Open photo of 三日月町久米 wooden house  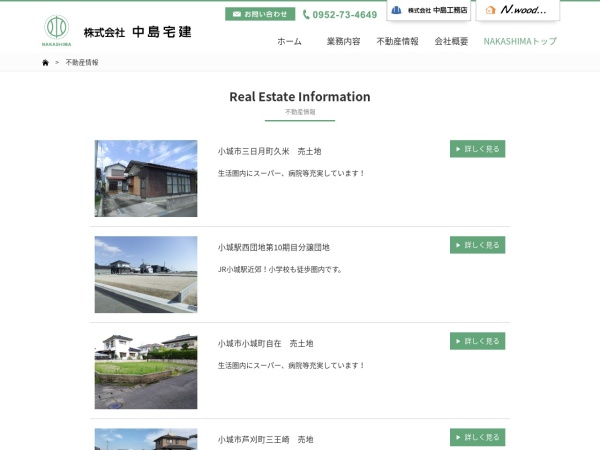(146, 178)
